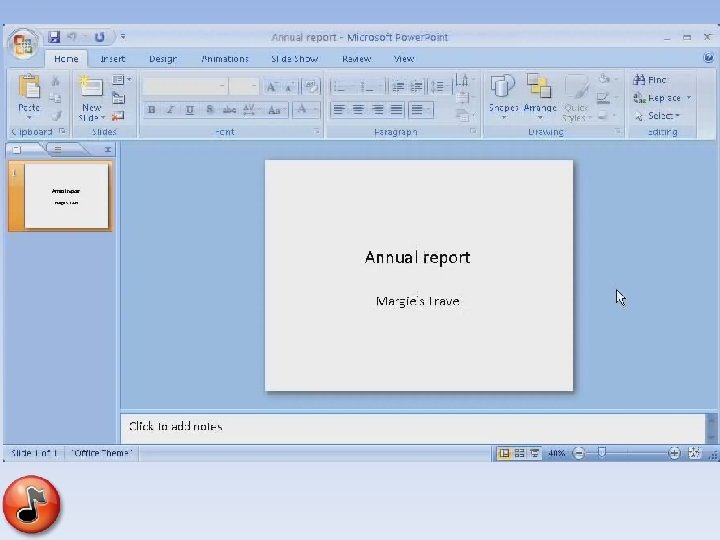Activate the Format Painter brush
The height and width of the screenshot is (540, 720).
click(56, 116)
